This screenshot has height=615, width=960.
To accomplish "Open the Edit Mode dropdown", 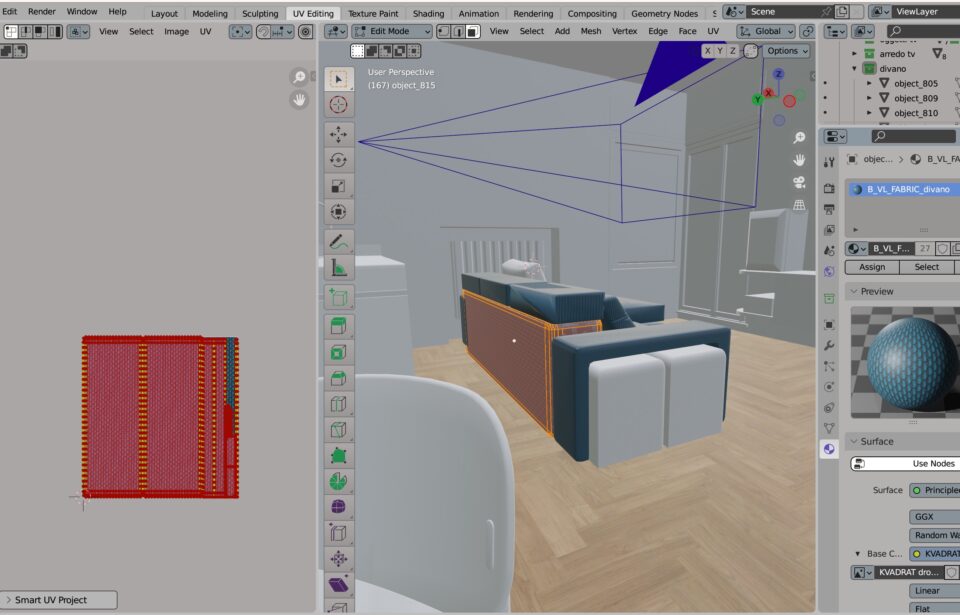I will tap(392, 31).
